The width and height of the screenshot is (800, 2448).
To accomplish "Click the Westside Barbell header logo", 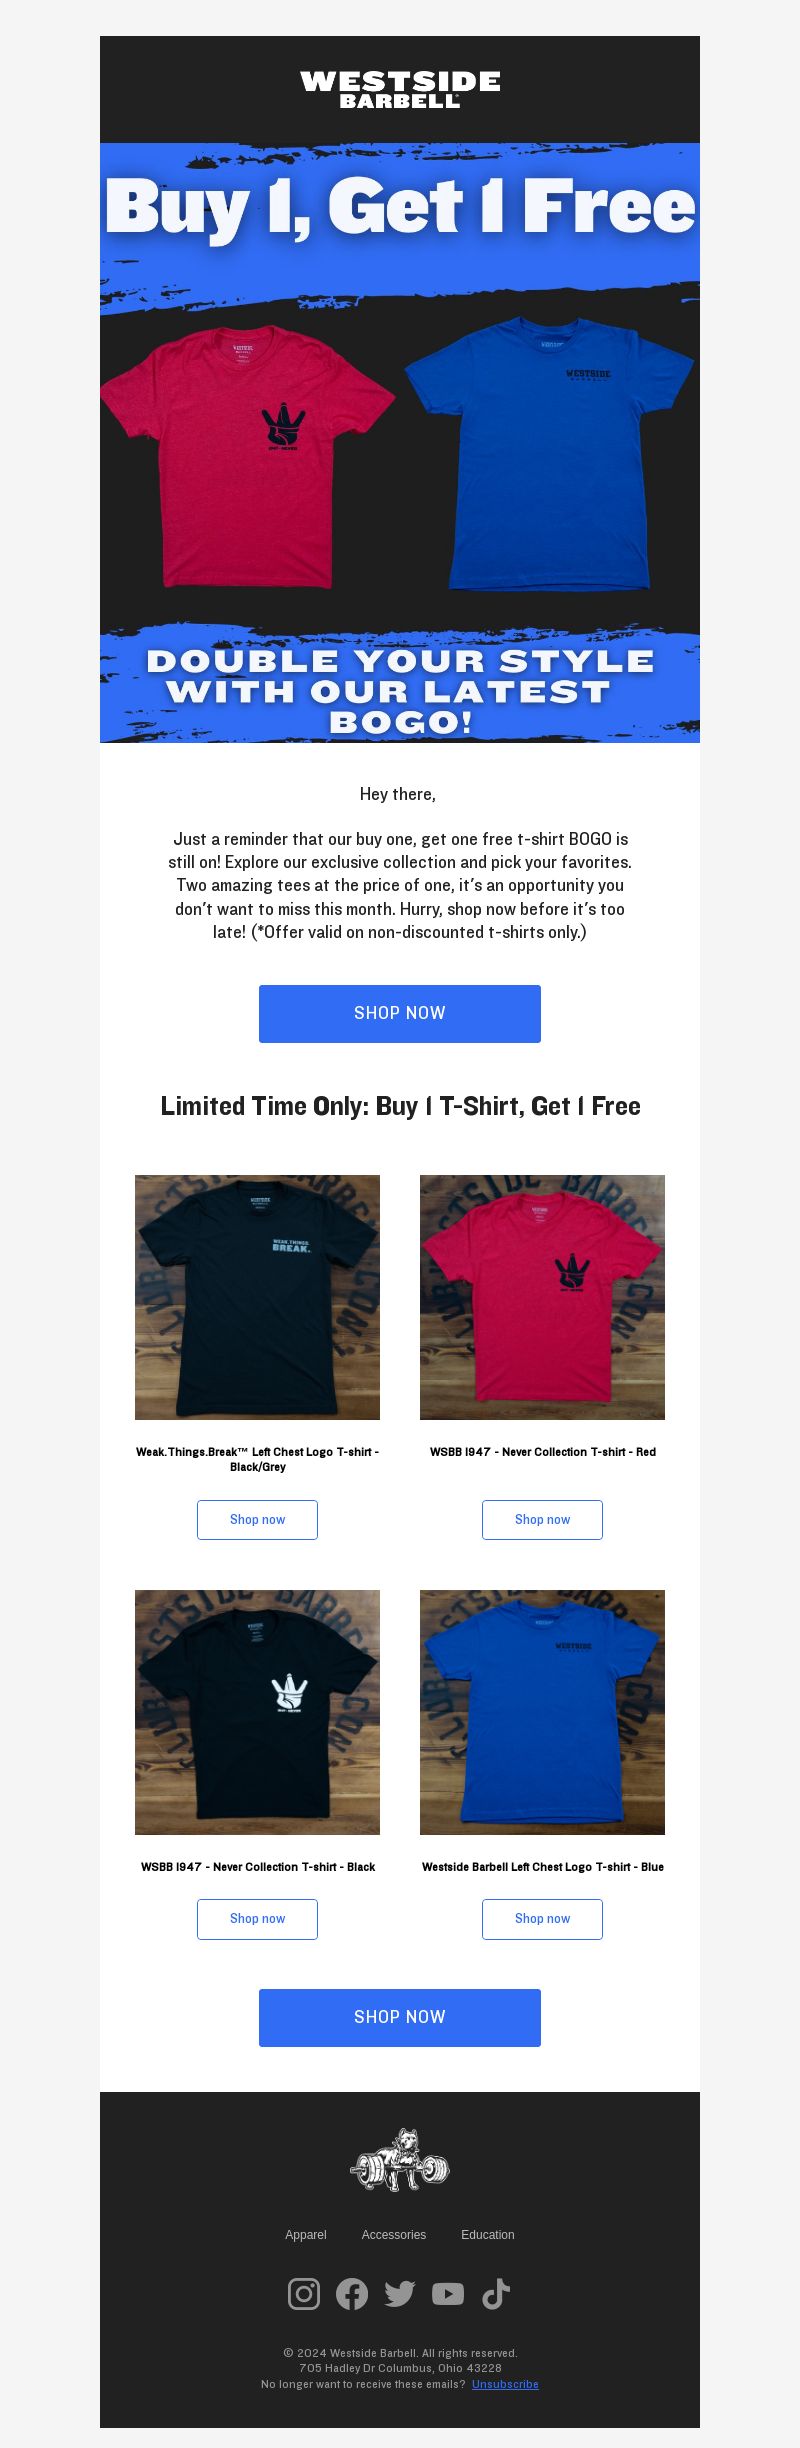I will 400,89.
